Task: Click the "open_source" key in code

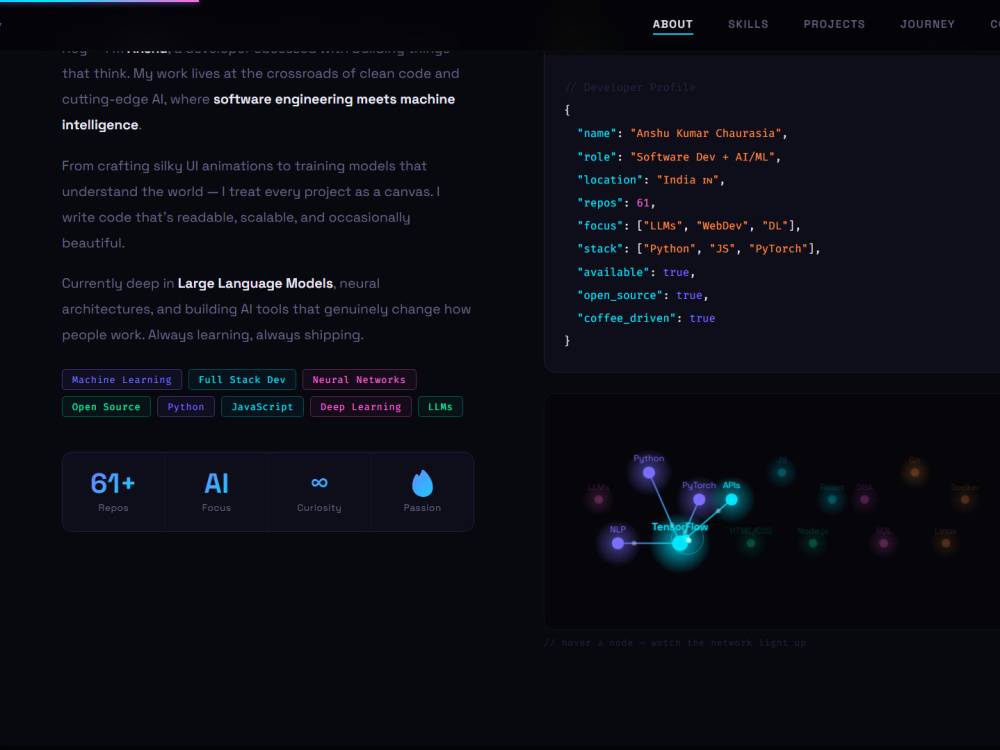Action: [x=620, y=295]
